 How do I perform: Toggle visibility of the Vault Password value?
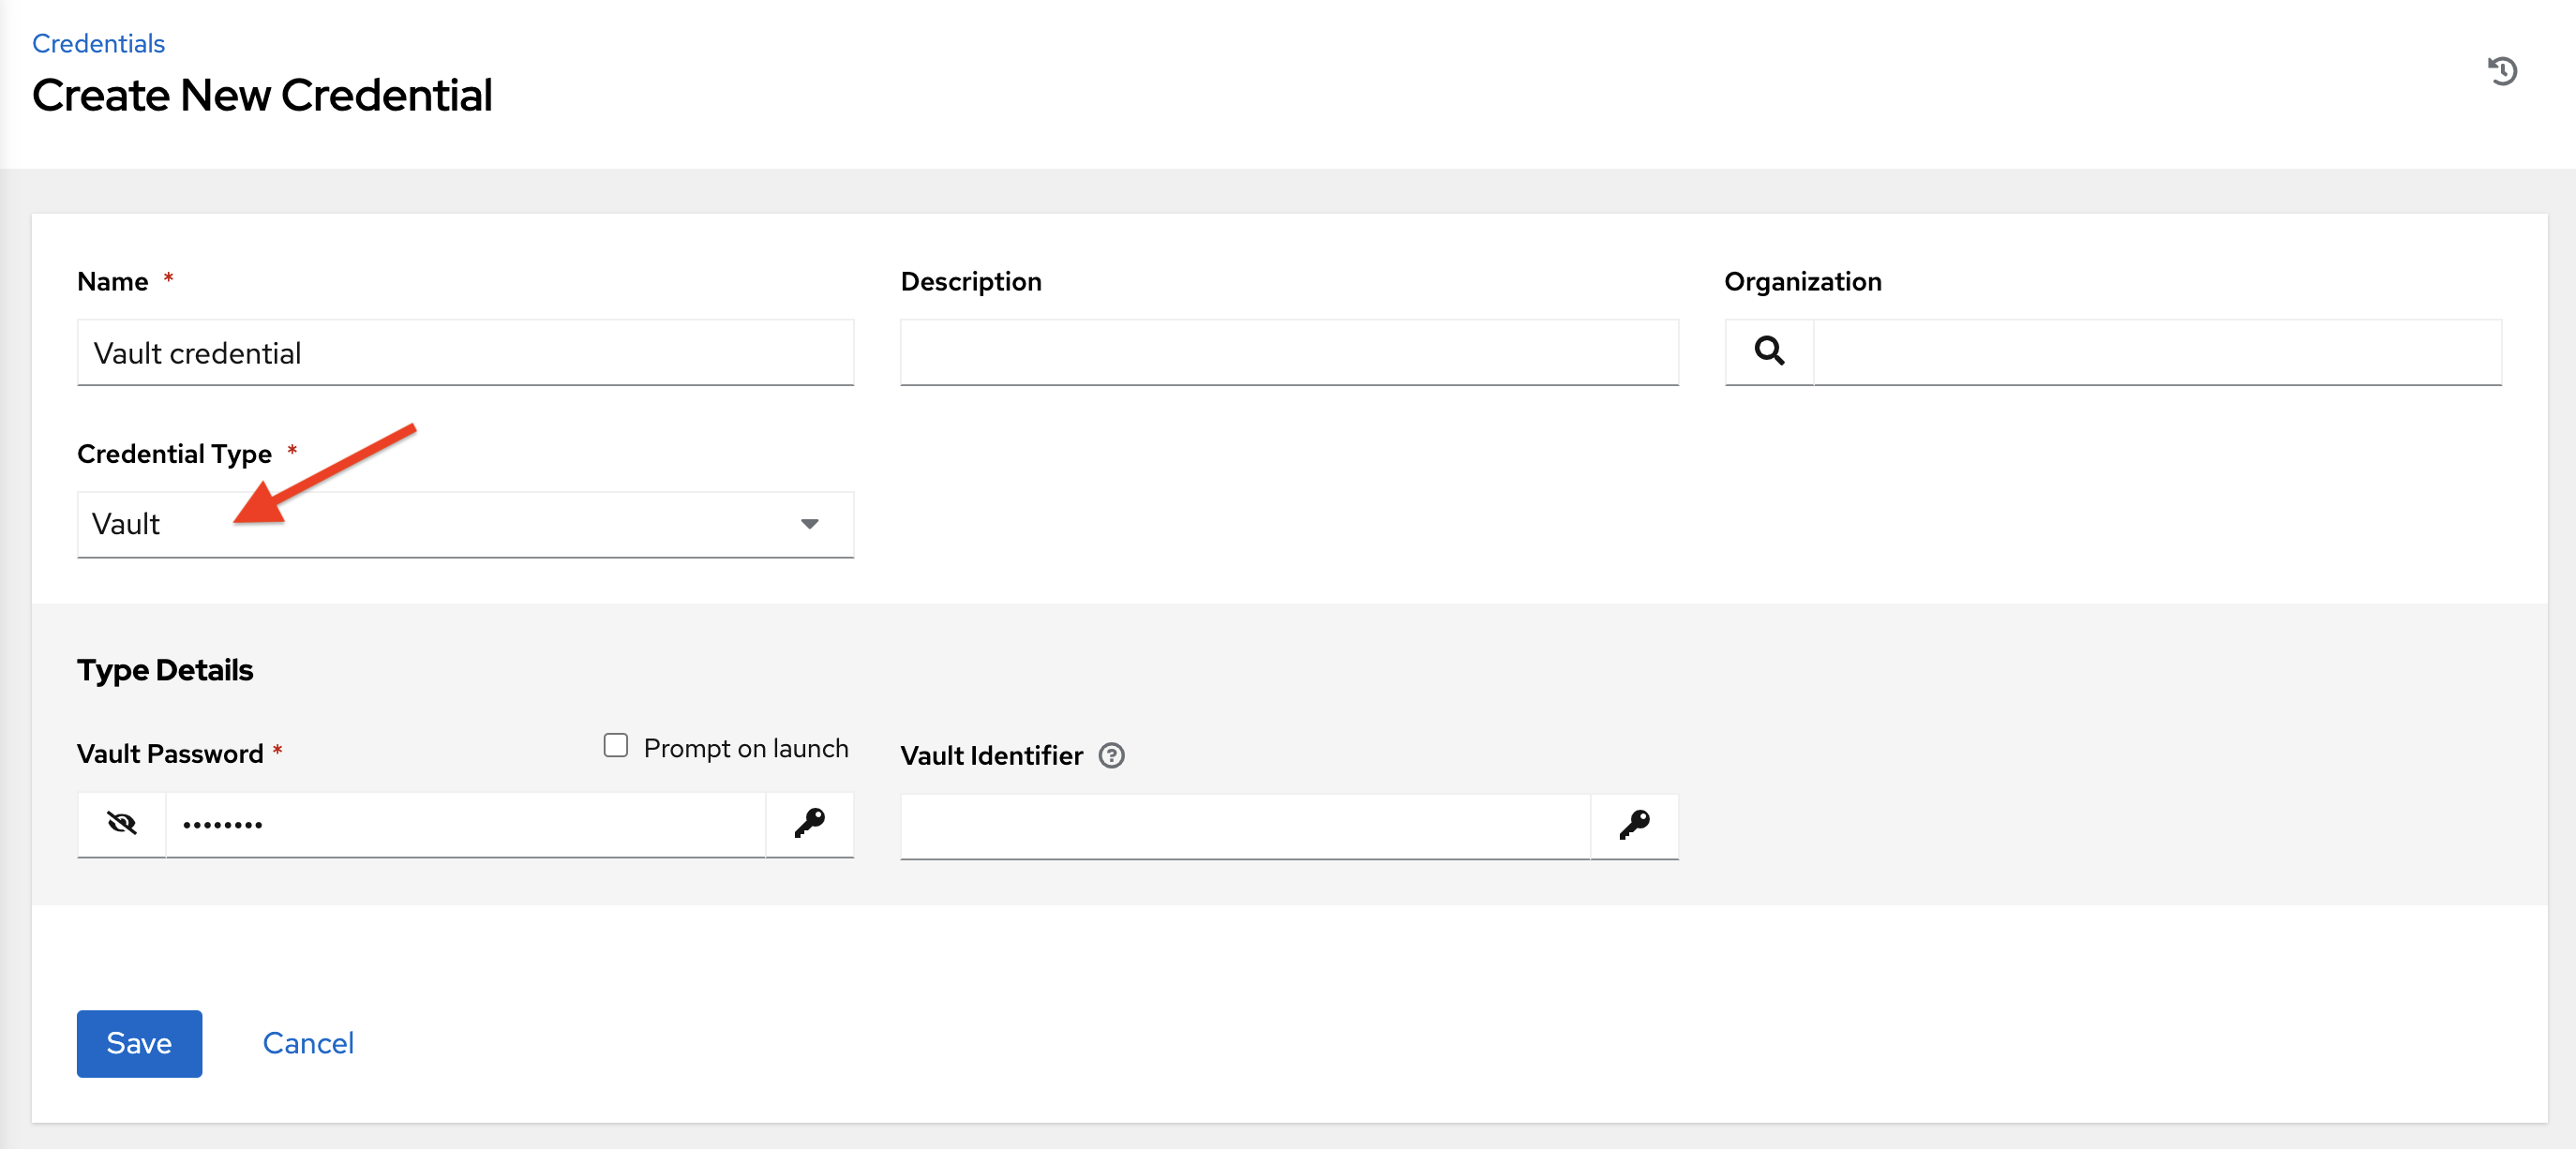pyautogui.click(x=121, y=824)
